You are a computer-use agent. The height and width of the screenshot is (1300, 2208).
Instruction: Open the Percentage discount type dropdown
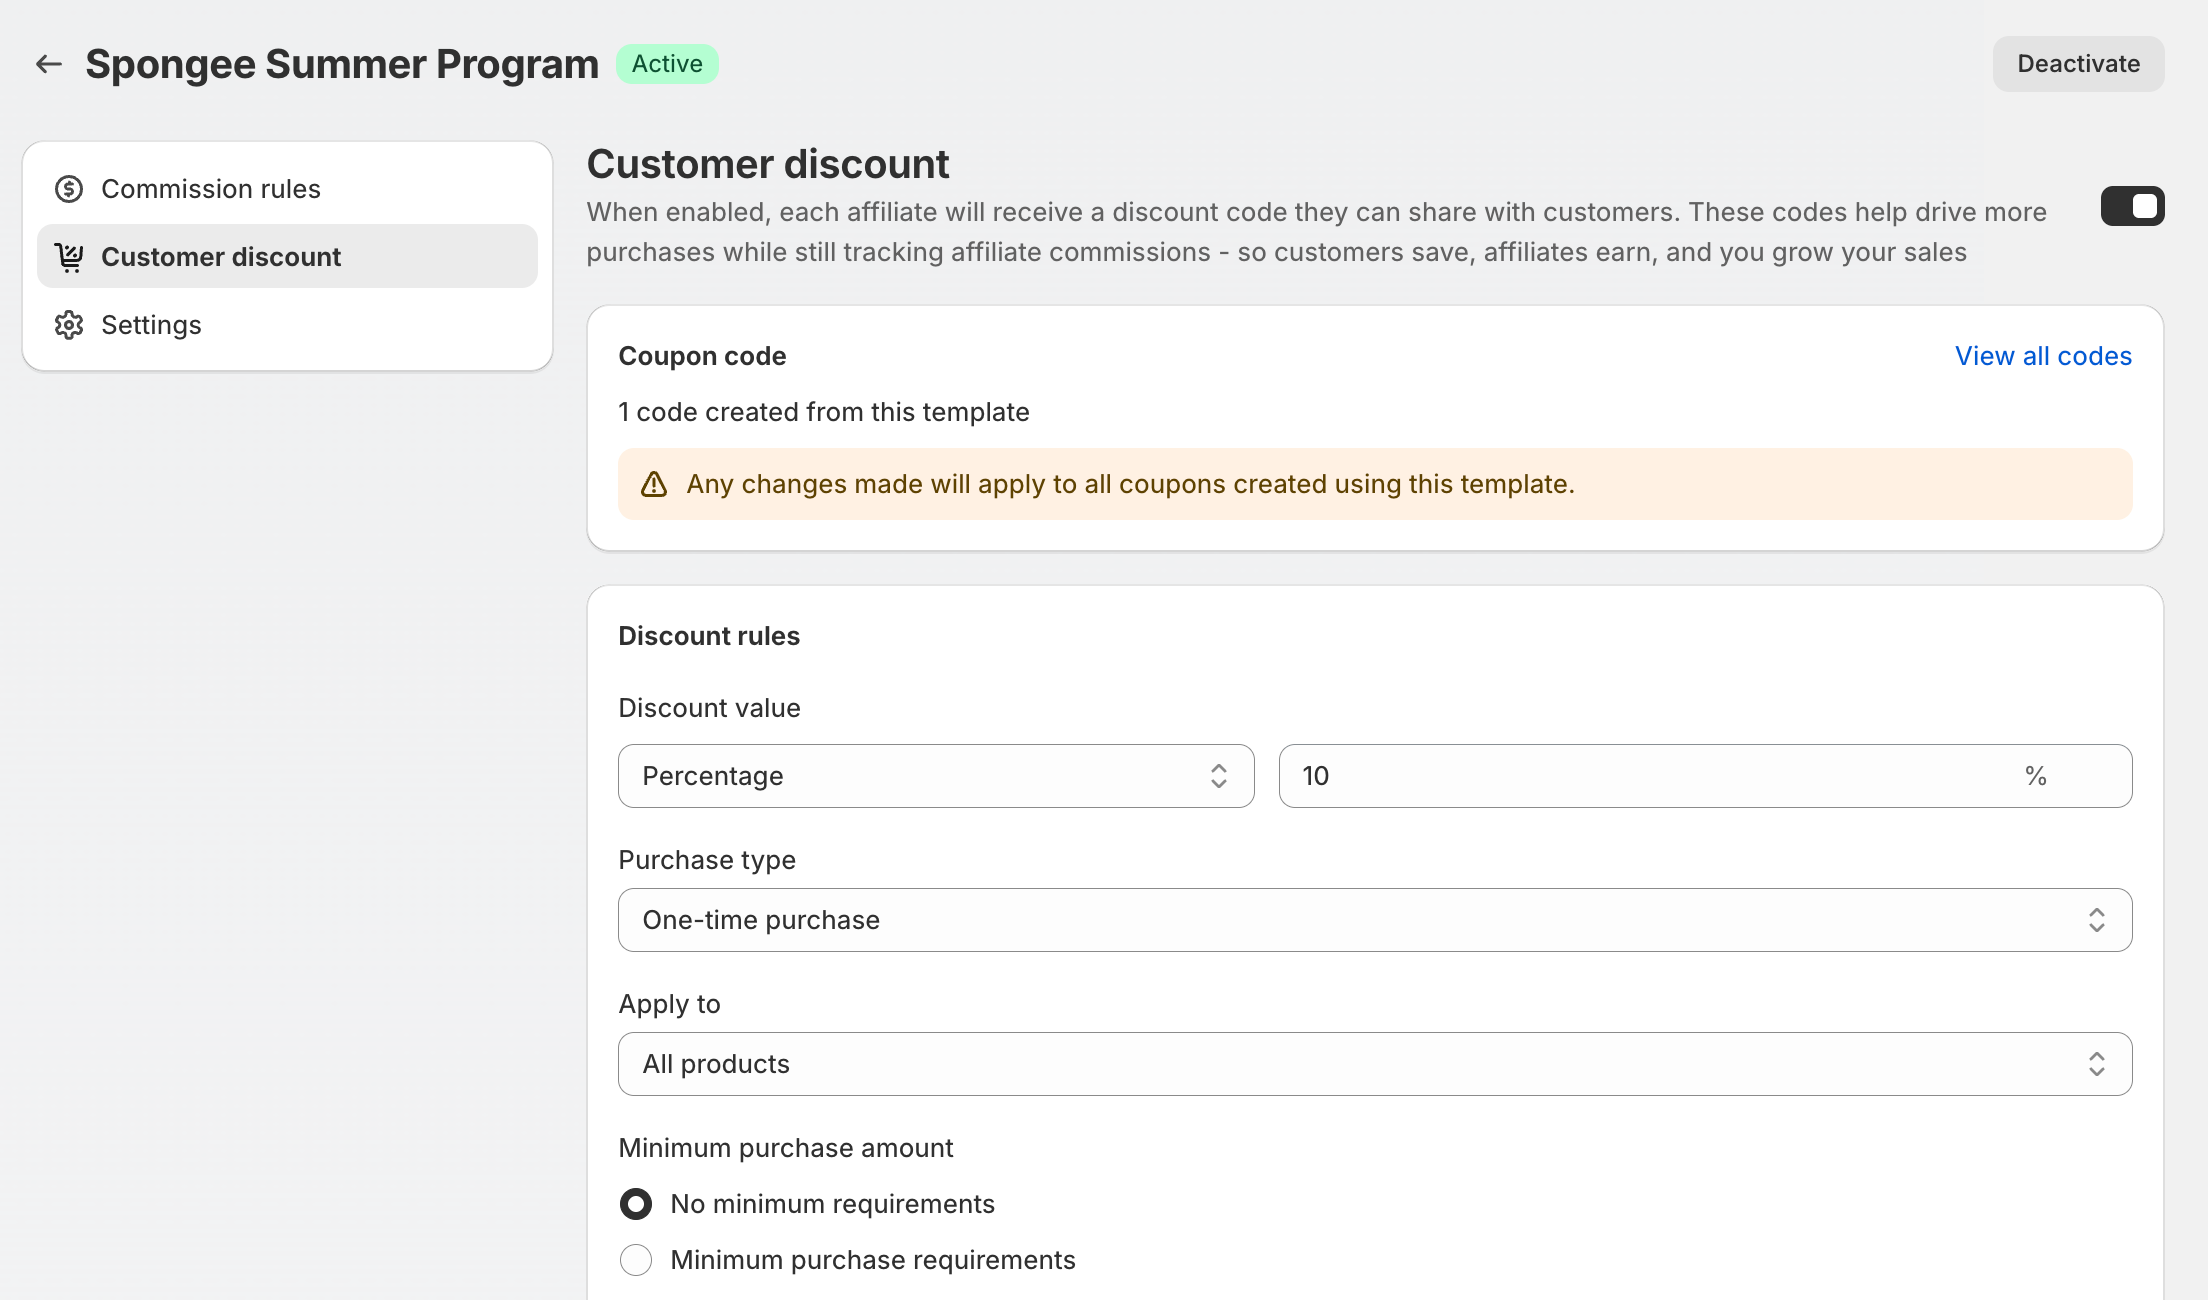coord(935,776)
